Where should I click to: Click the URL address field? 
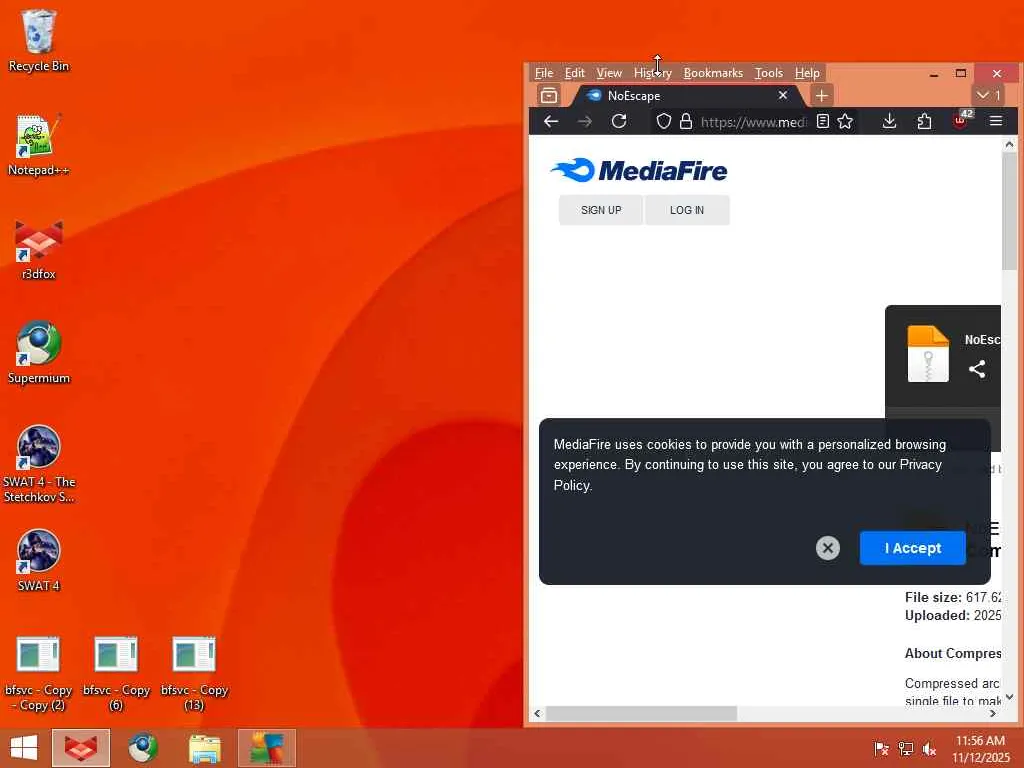pyautogui.click(x=754, y=121)
